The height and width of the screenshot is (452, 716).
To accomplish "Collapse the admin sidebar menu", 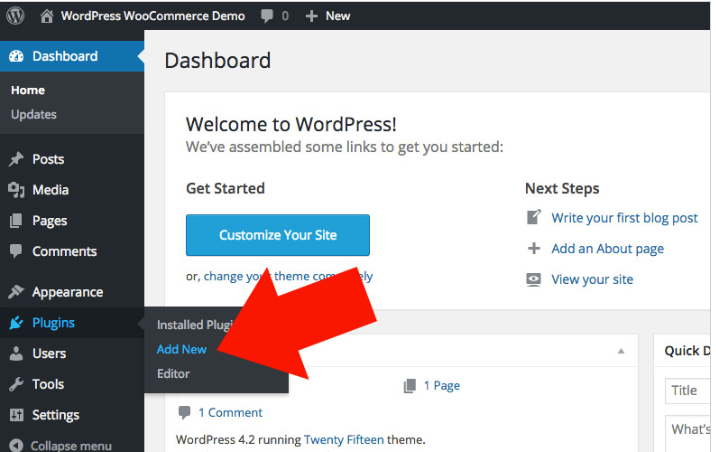I will [60, 445].
